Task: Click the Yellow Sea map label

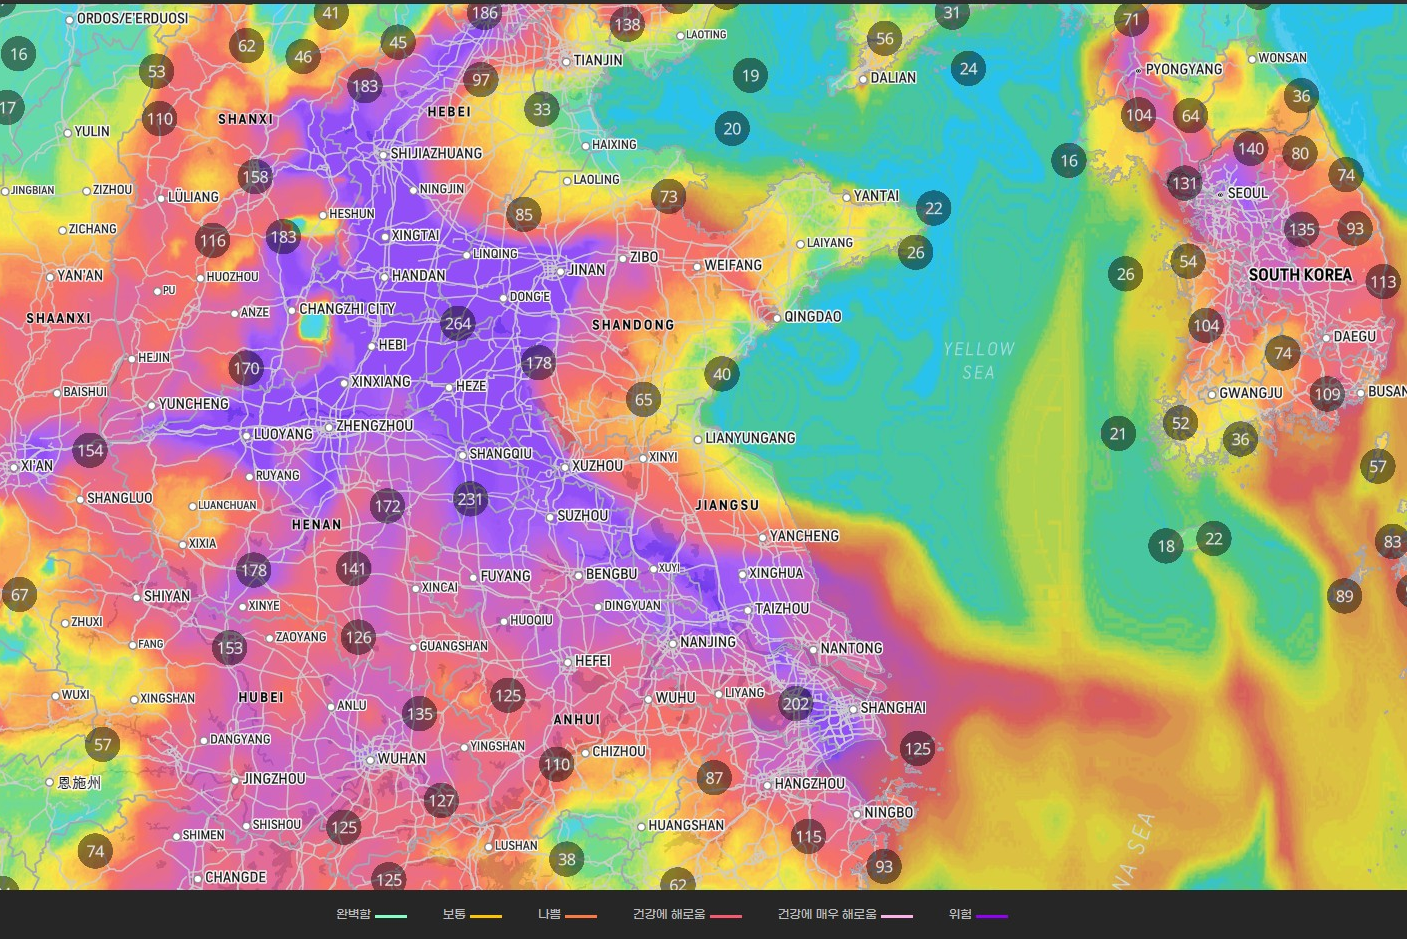Action: [978, 361]
